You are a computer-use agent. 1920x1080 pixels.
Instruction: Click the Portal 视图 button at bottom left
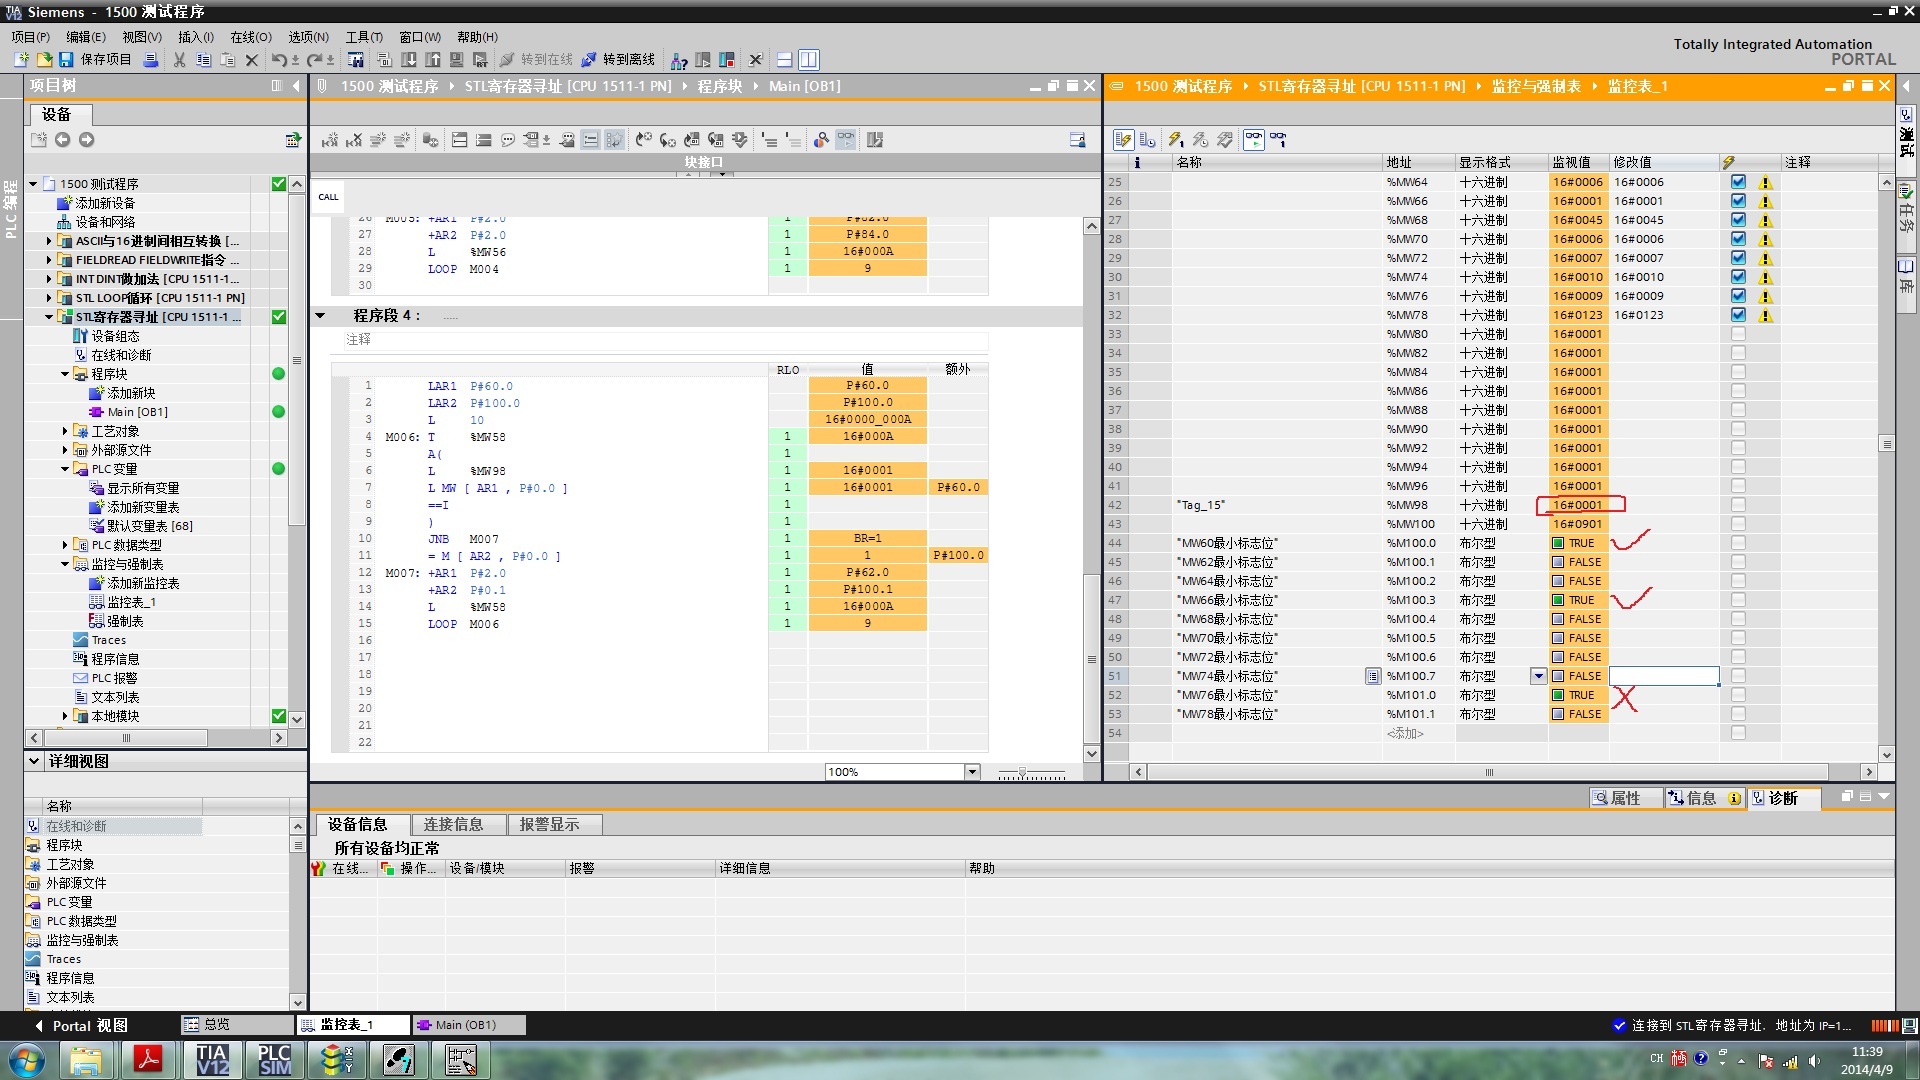point(82,1025)
